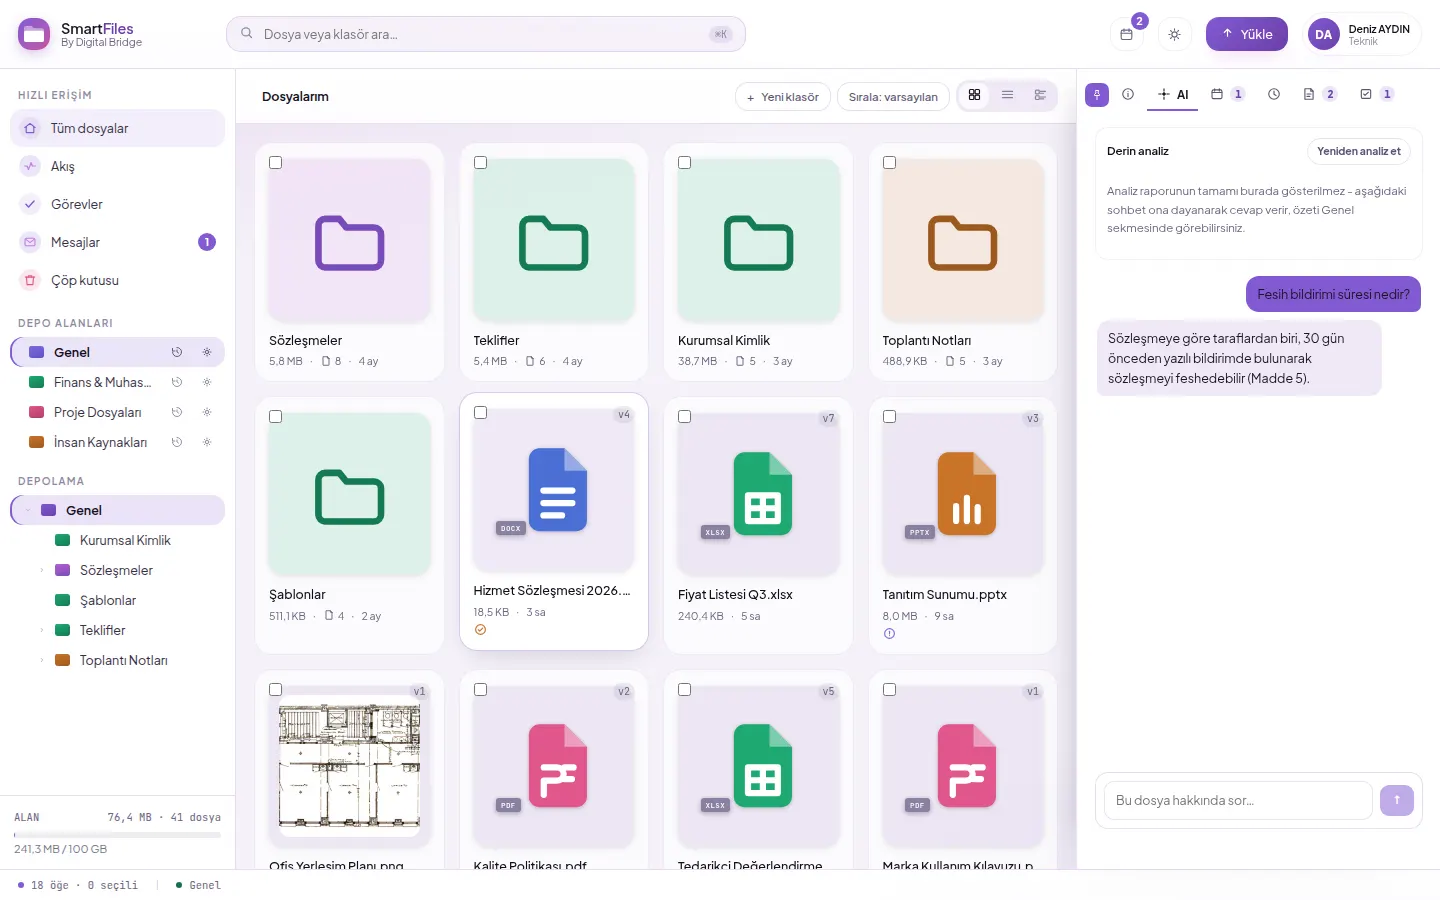
Task: Expand the Sözleşmeler tree node
Action: 42,570
